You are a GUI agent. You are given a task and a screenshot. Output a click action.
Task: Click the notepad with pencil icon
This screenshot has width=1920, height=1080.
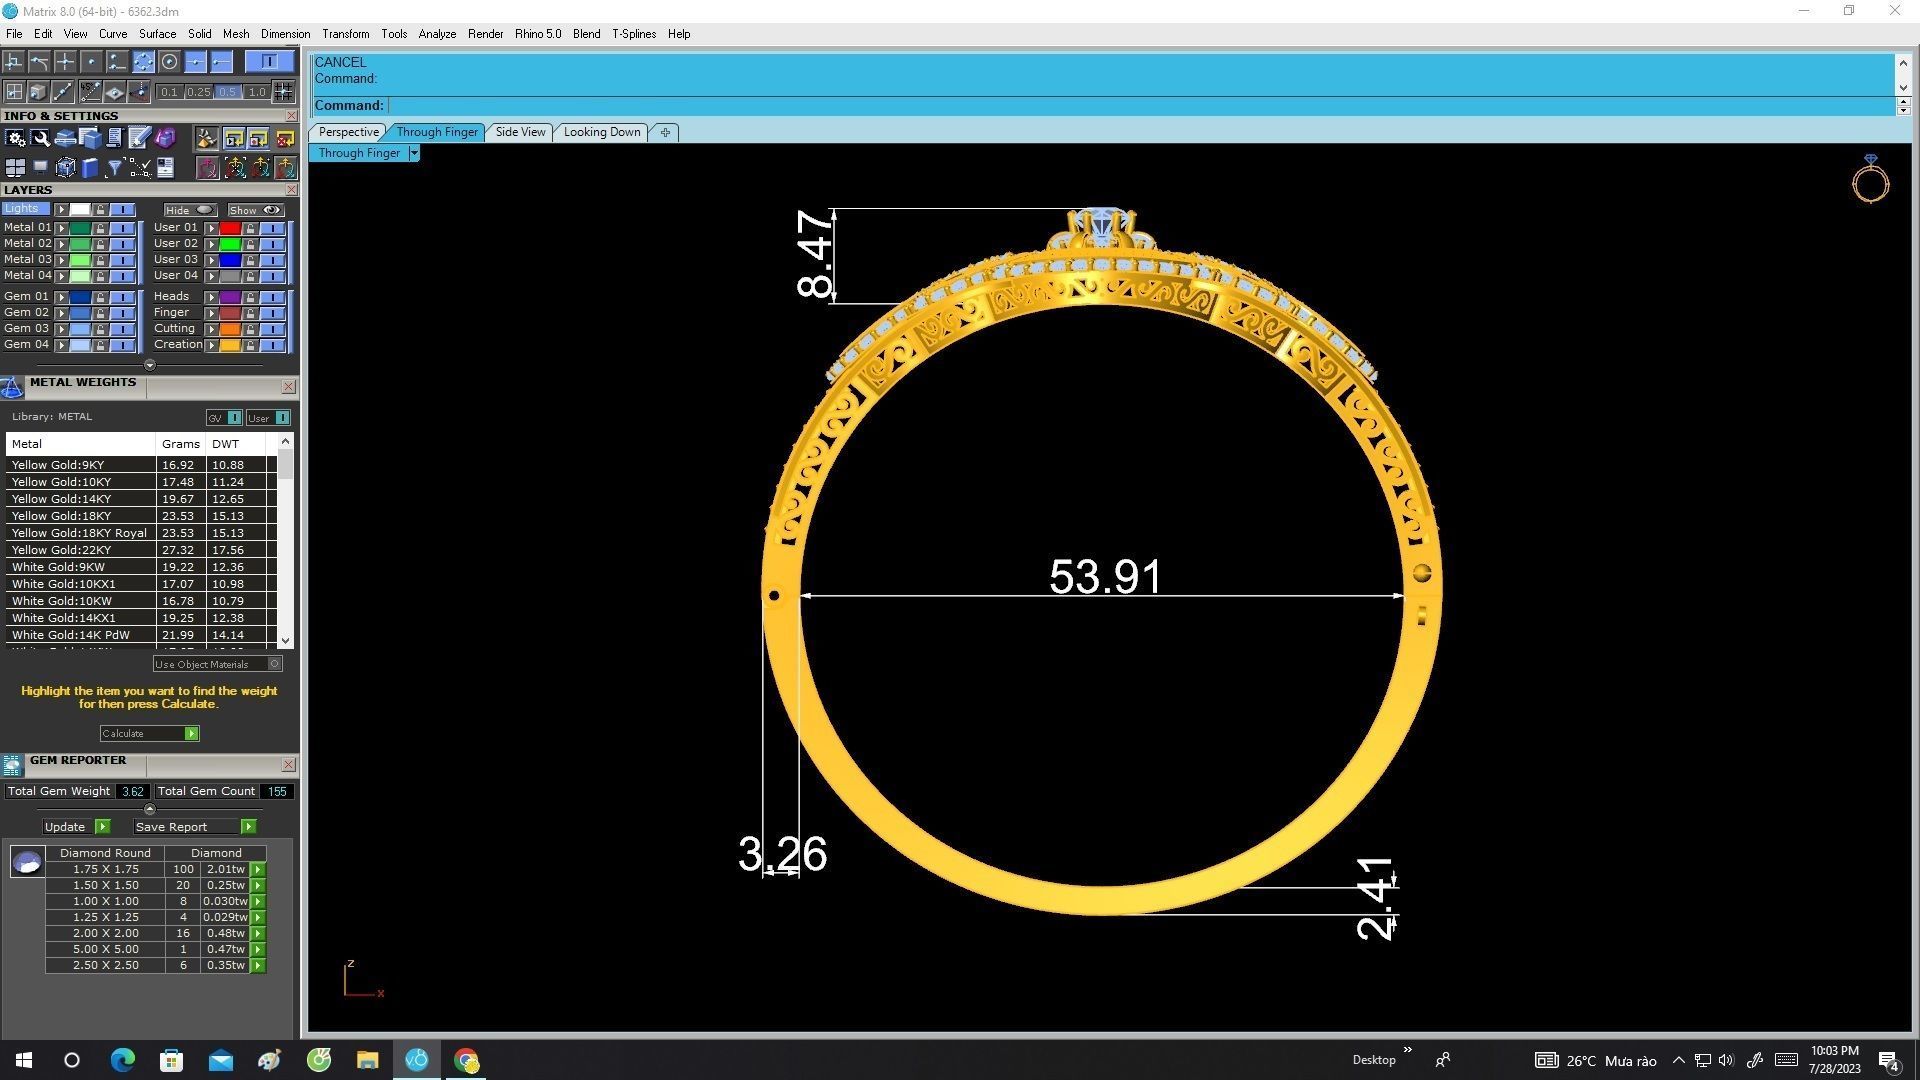139,137
